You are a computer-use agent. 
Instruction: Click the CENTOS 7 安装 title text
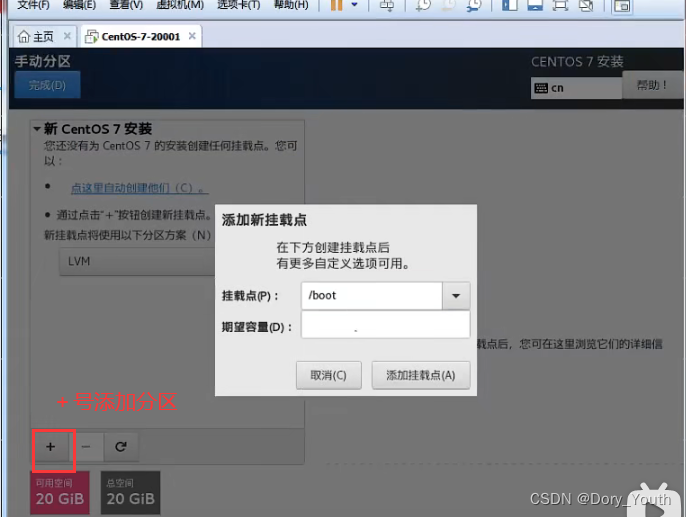coord(577,62)
